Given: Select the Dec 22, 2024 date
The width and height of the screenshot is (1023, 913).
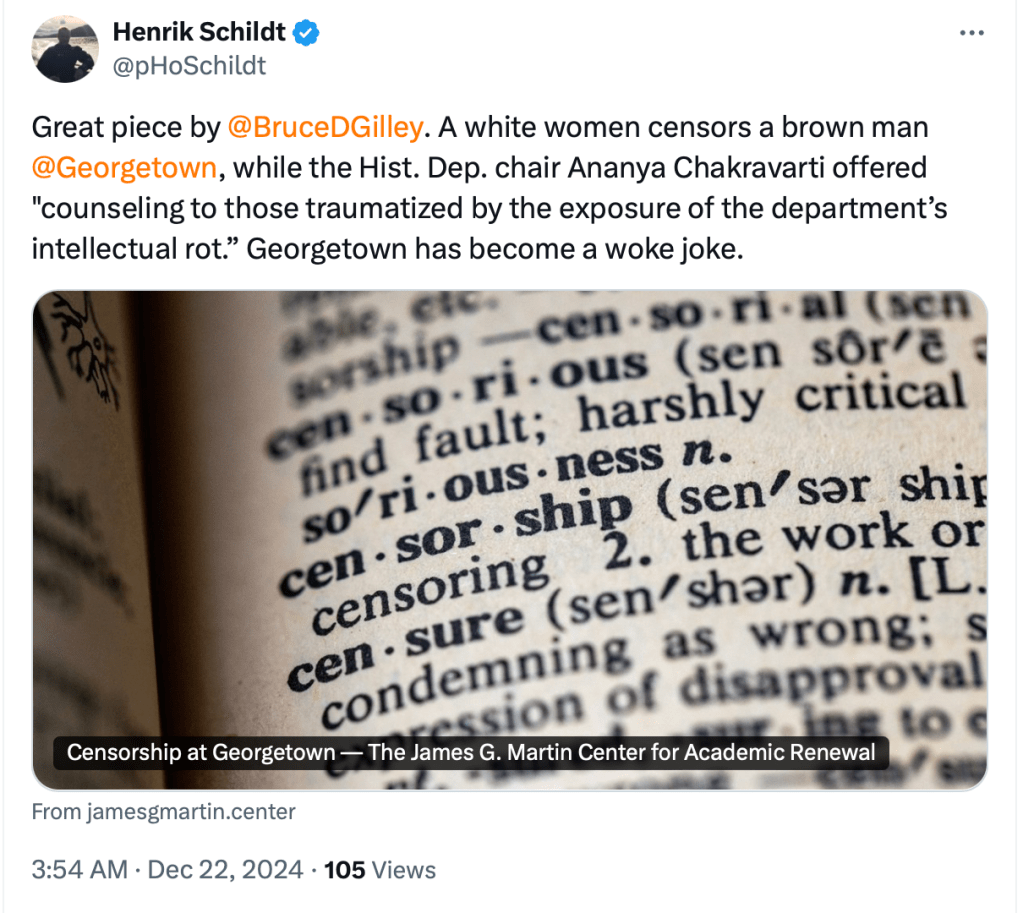Looking at the screenshot, I should tap(225, 870).
